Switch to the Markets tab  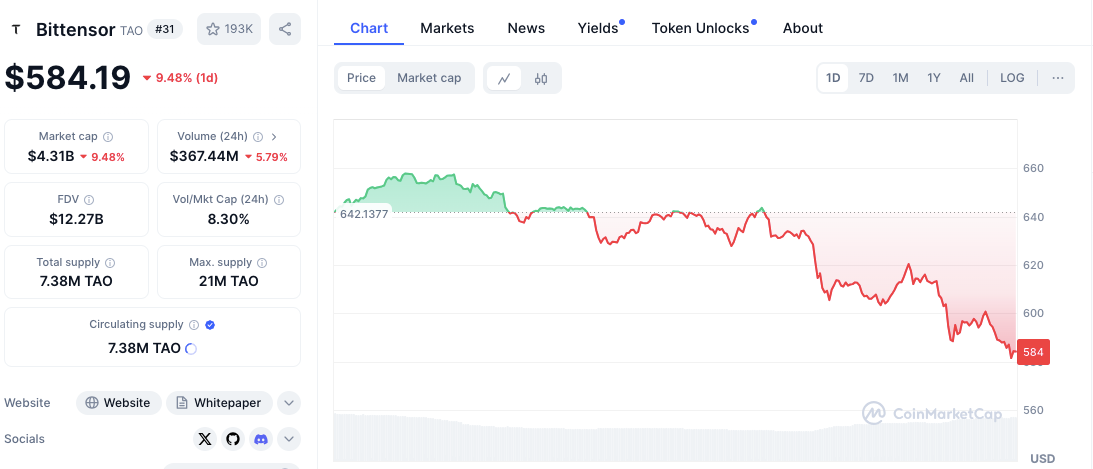click(447, 28)
